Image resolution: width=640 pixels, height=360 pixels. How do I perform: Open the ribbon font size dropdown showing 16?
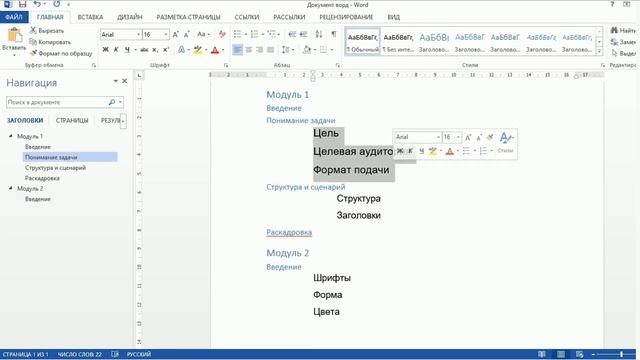point(166,35)
